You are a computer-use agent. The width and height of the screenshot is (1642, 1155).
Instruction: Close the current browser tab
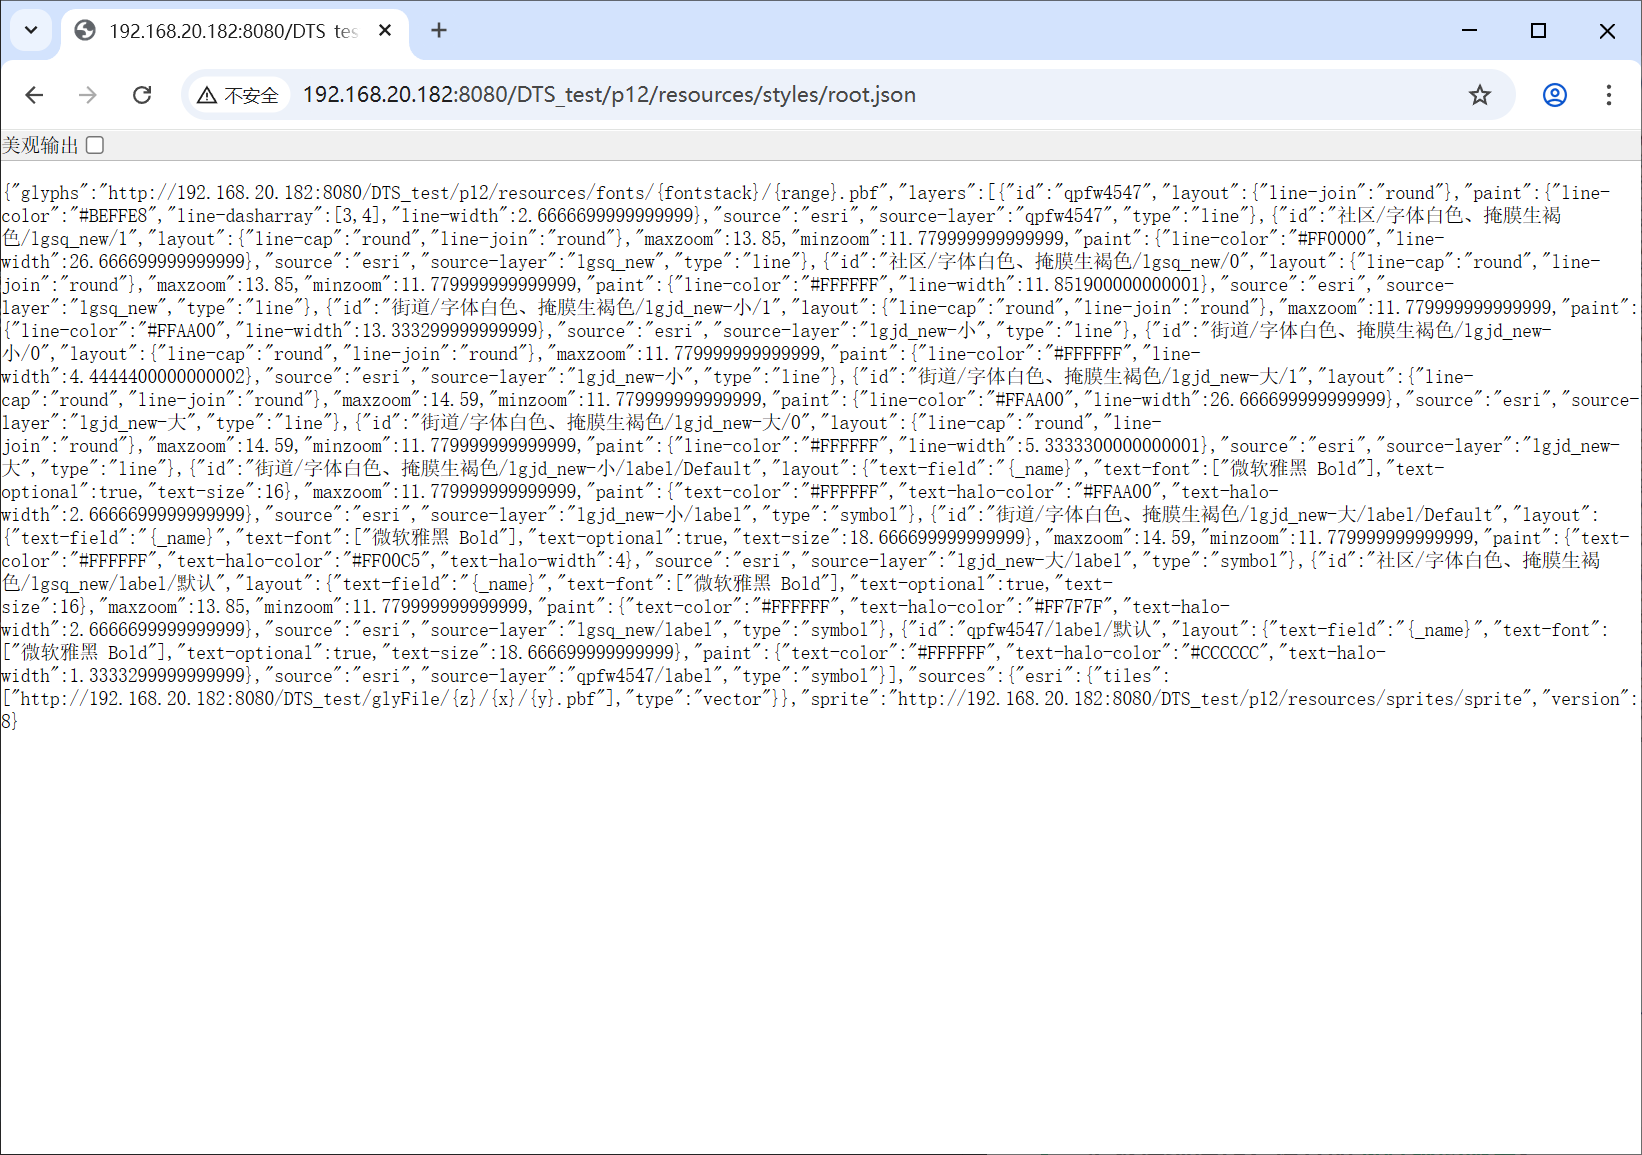tap(385, 31)
